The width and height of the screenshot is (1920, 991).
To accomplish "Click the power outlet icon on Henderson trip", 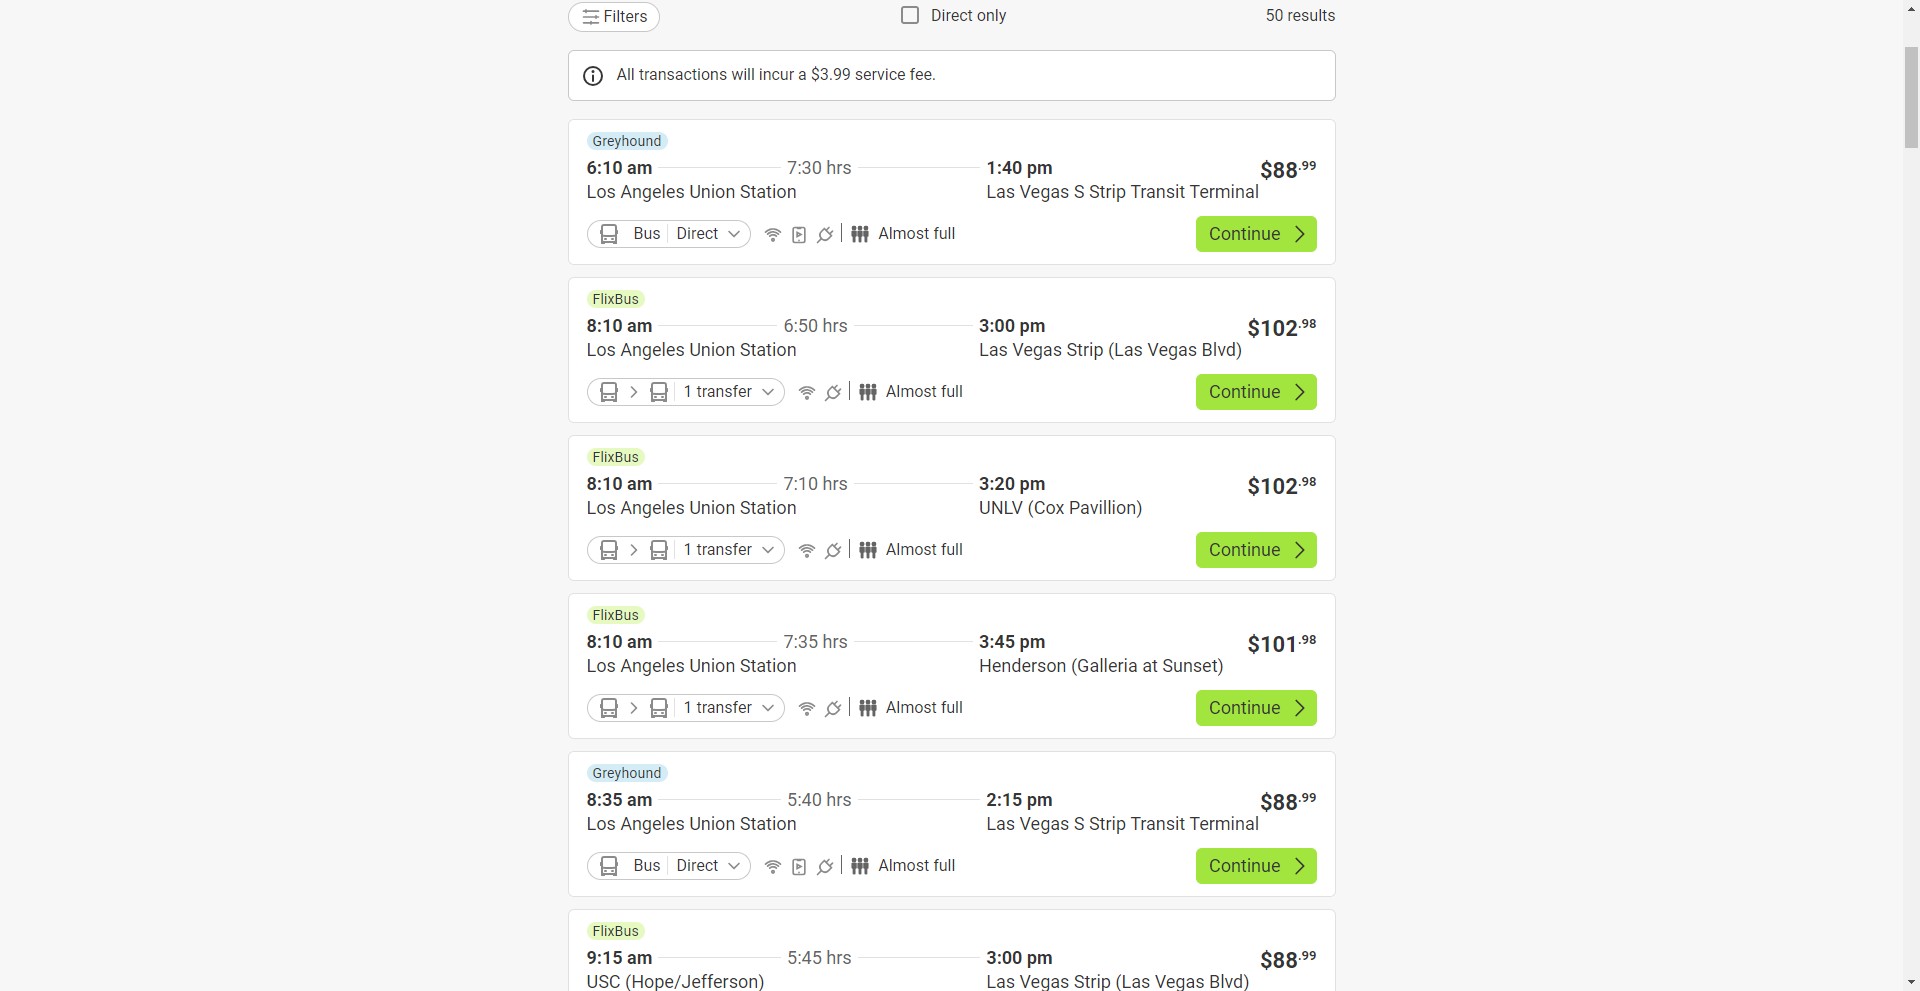I will click(x=833, y=709).
